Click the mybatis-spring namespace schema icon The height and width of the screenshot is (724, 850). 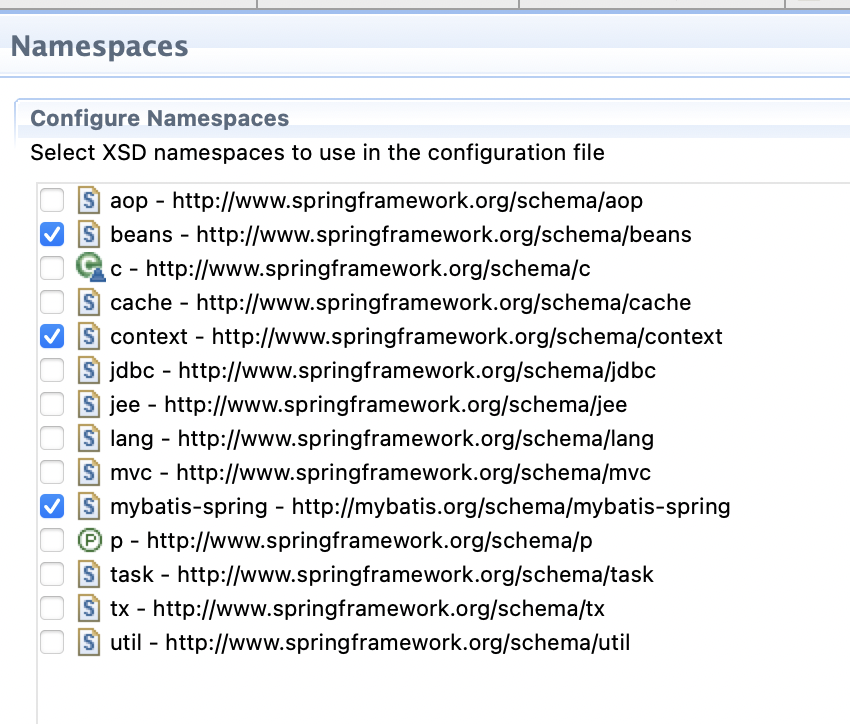point(89,507)
